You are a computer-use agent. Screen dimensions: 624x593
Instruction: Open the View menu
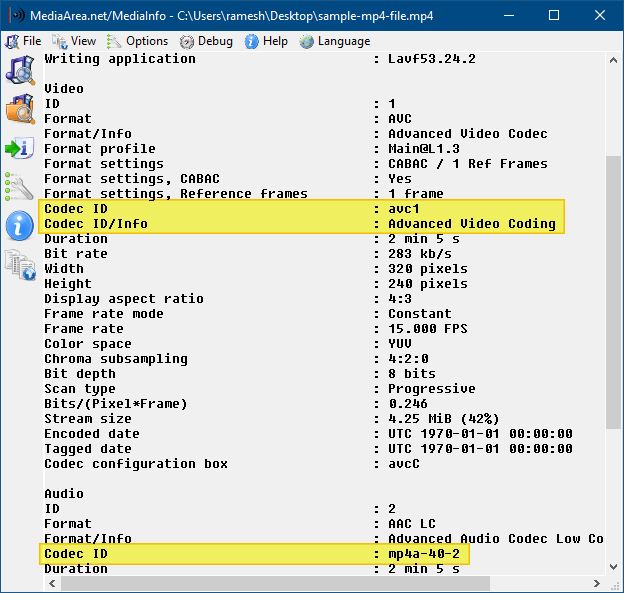click(74, 41)
